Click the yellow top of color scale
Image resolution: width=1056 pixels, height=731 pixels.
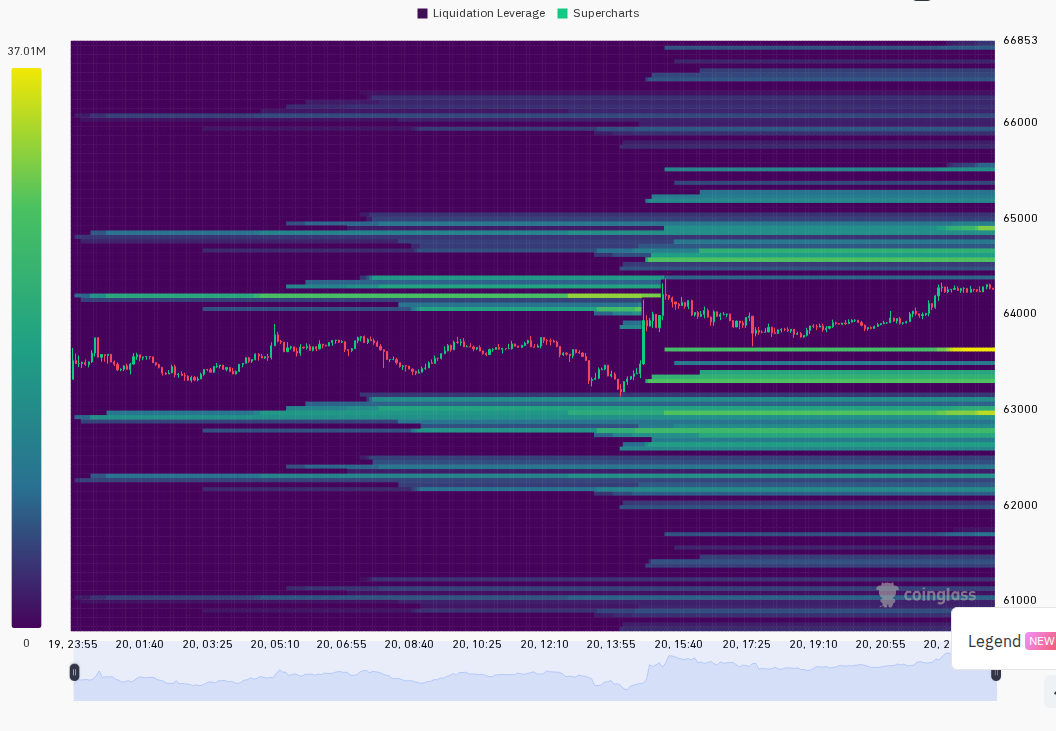[26, 74]
